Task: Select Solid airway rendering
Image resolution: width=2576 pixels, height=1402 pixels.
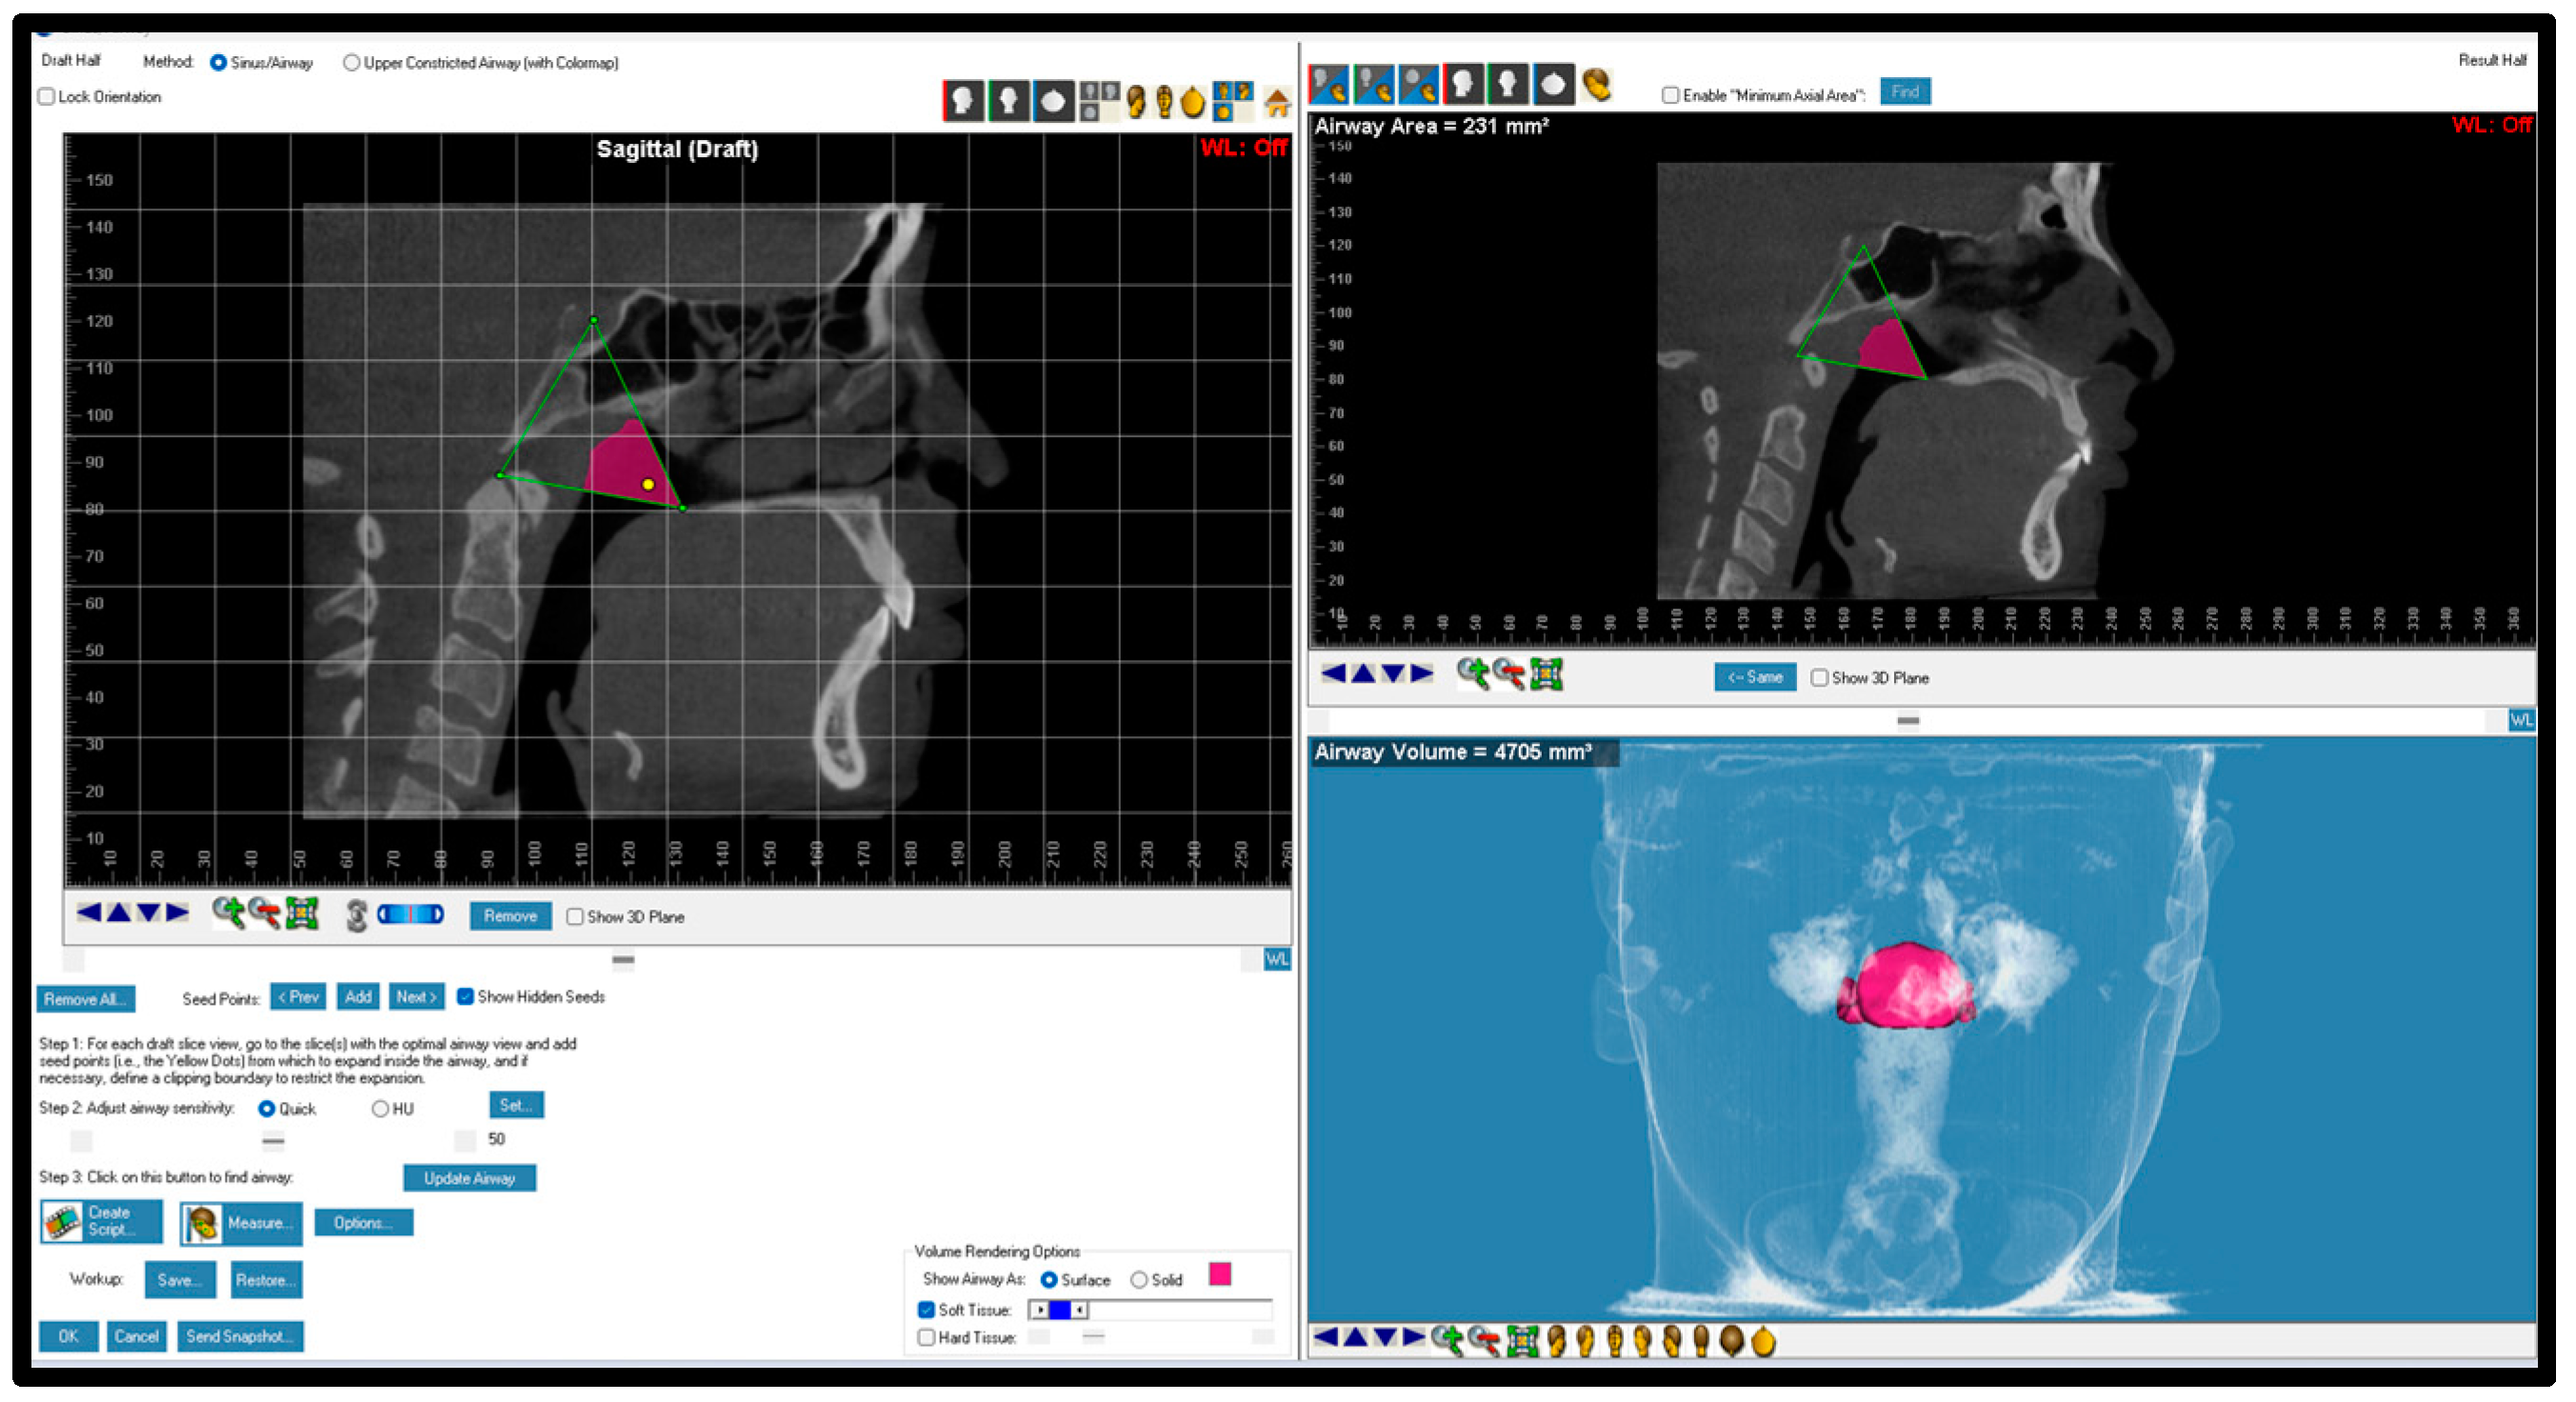Action: [x=1139, y=1280]
